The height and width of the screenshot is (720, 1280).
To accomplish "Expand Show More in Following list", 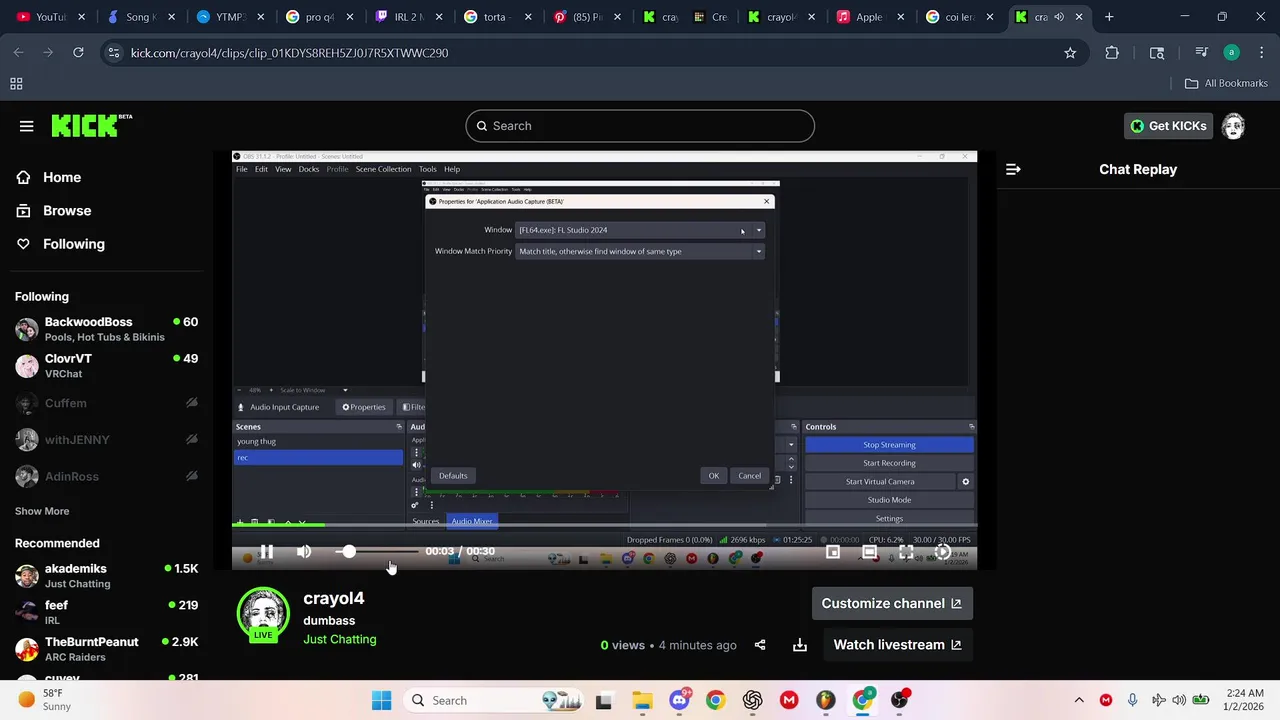I will point(42,511).
